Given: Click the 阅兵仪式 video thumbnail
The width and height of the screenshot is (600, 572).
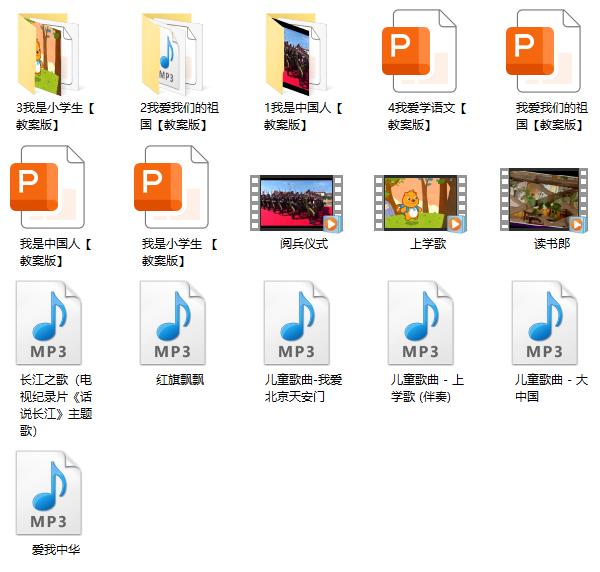Looking at the screenshot, I should click(296, 203).
